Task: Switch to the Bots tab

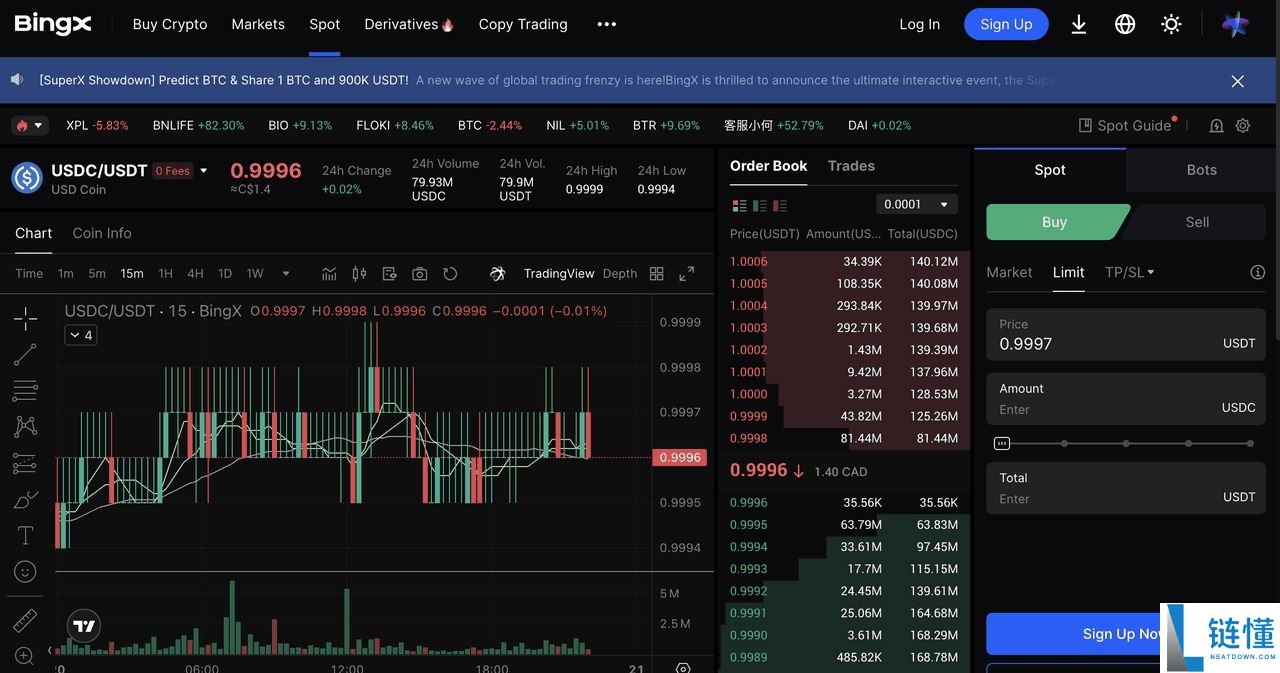Action: tap(1202, 170)
